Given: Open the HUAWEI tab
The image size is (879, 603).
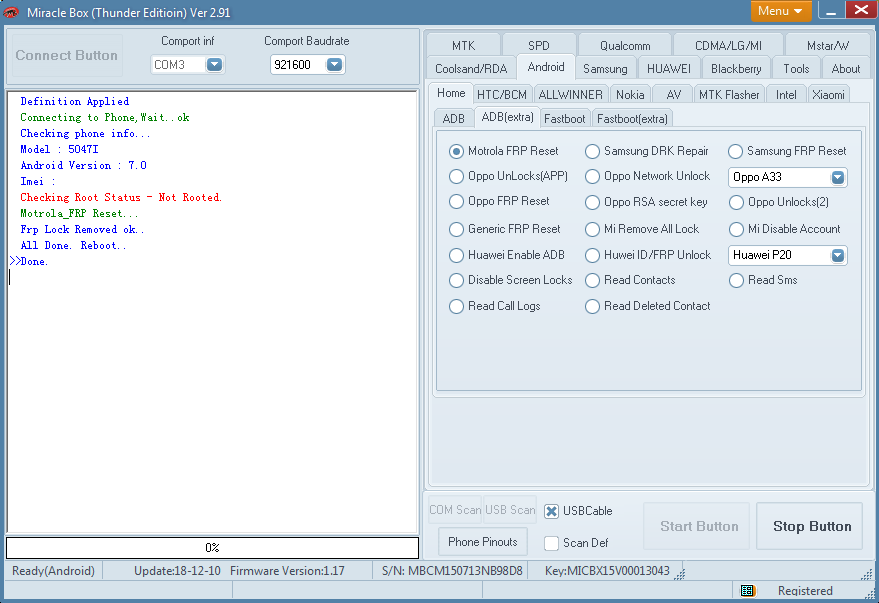Looking at the screenshot, I should (668, 69).
